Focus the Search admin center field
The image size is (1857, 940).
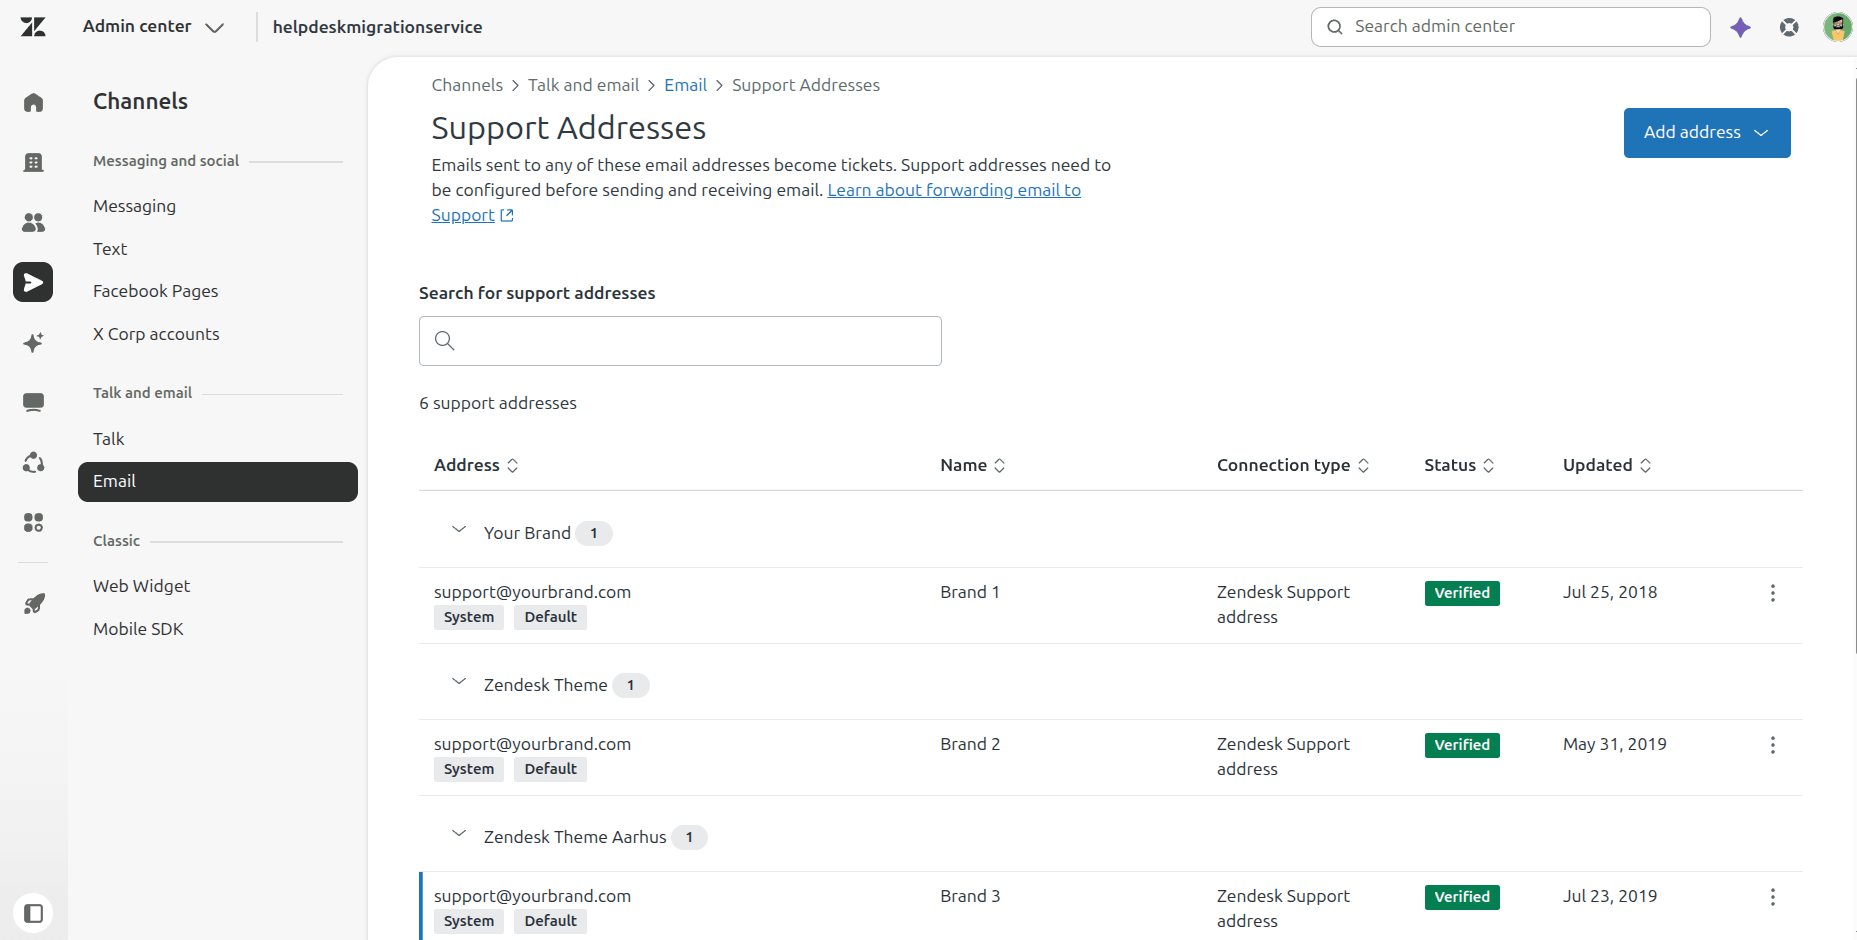click(x=1510, y=27)
